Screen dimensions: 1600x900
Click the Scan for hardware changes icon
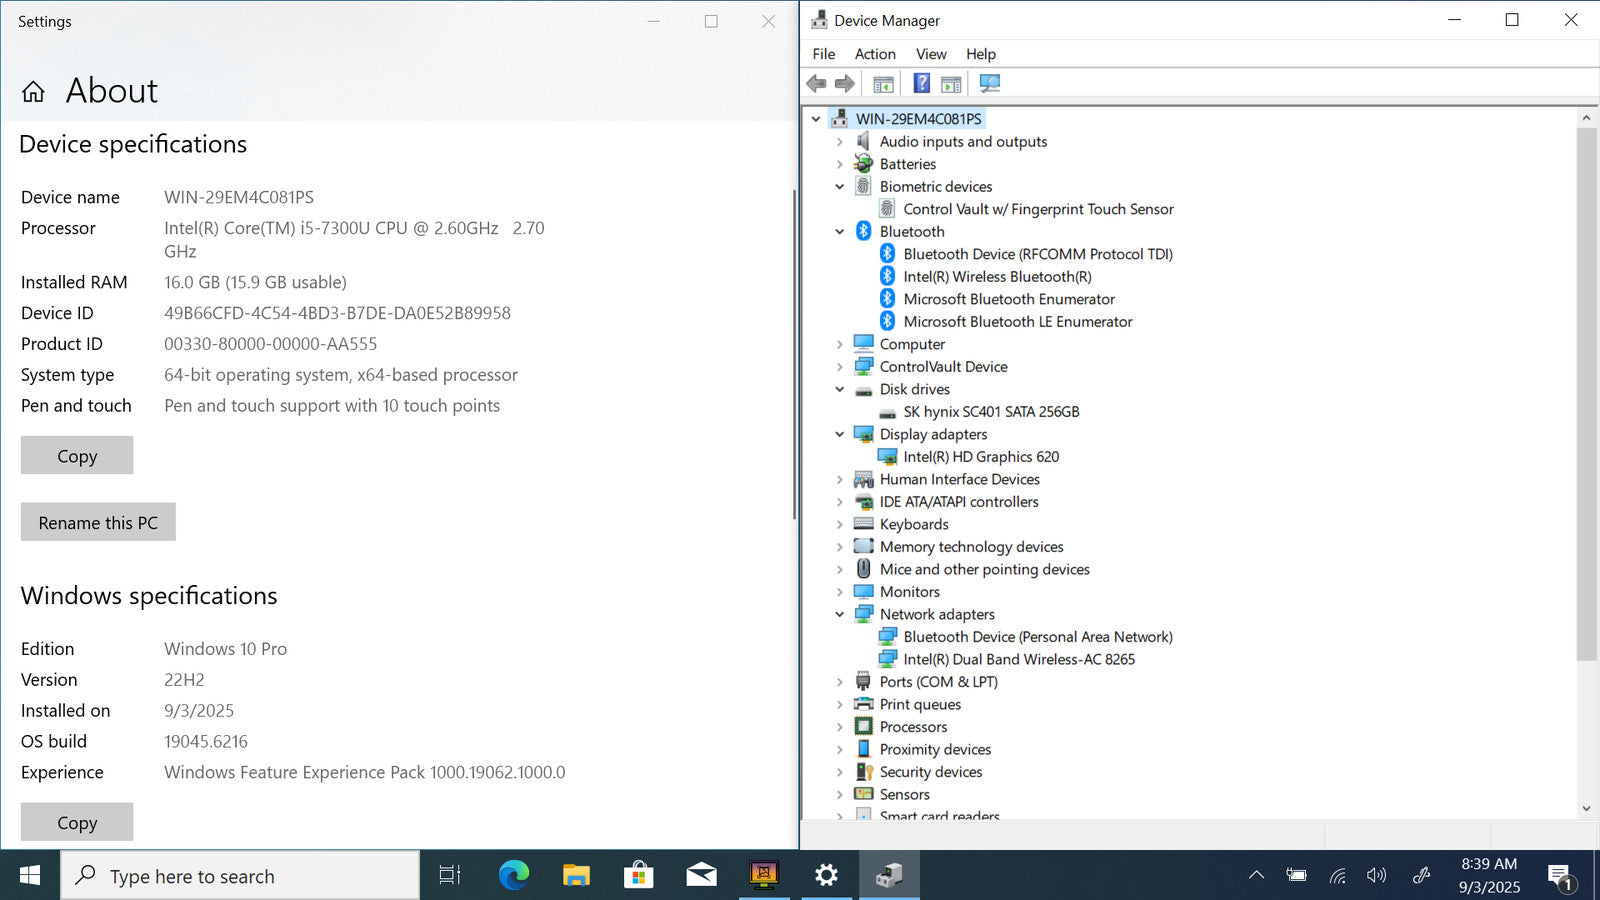coord(989,84)
